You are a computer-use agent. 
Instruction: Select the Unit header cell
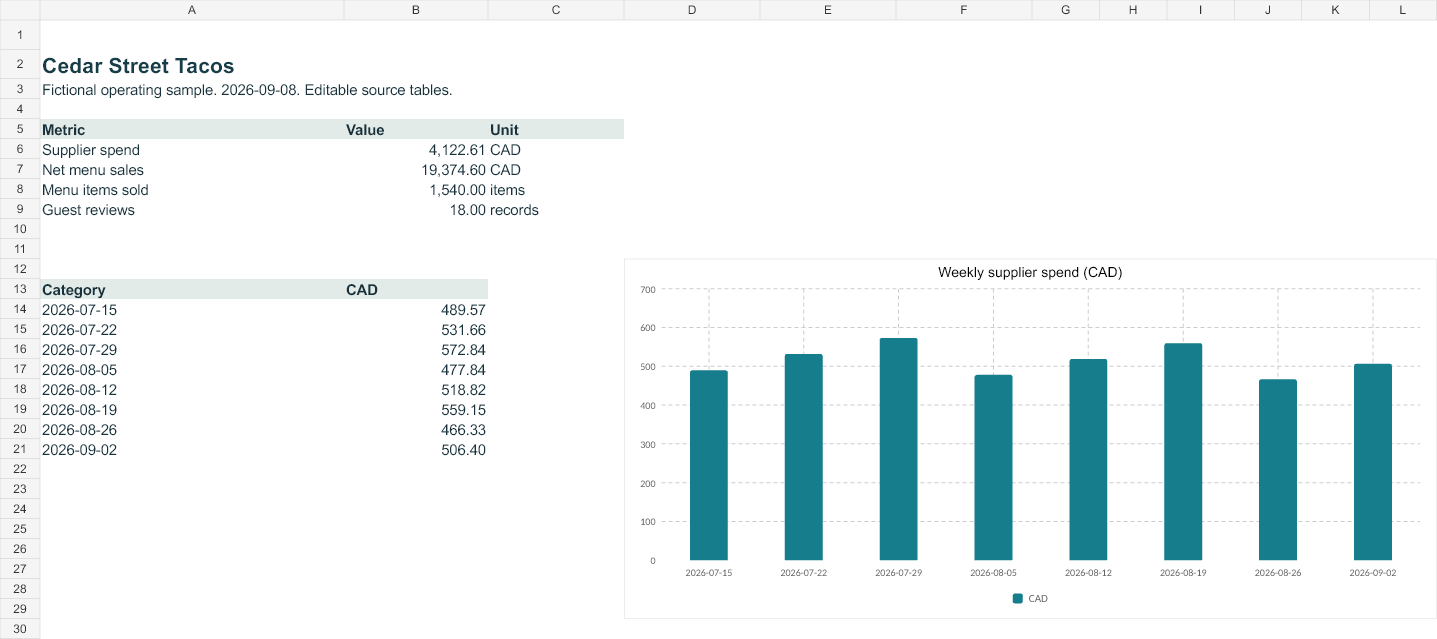pos(556,130)
